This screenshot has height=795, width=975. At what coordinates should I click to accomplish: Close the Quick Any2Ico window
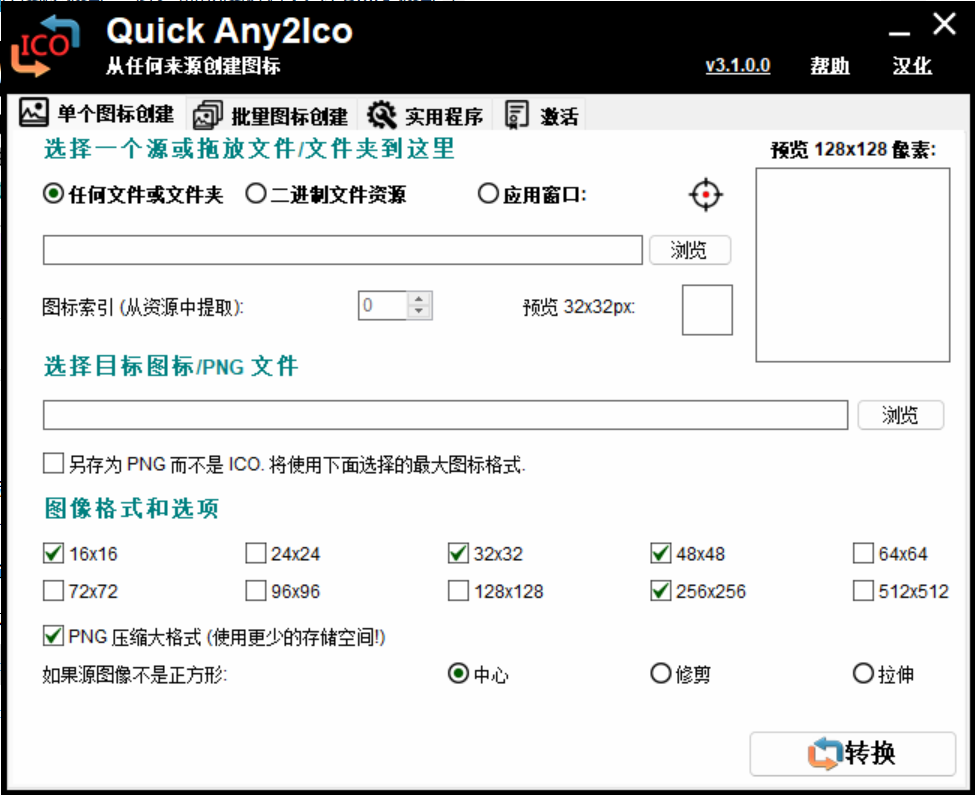pyautogui.click(x=944, y=25)
